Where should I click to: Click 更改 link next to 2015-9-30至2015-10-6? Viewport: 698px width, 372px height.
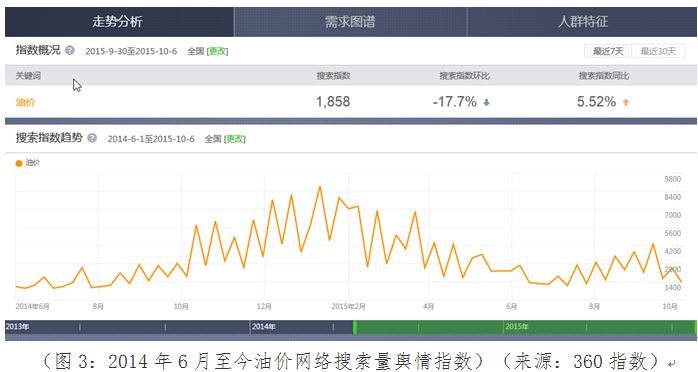point(218,51)
